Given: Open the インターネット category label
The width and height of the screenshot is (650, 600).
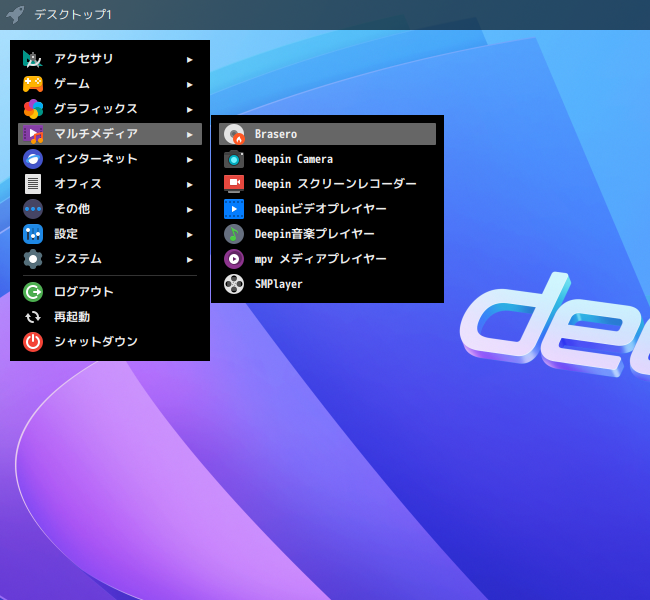Looking at the screenshot, I should pos(96,159).
